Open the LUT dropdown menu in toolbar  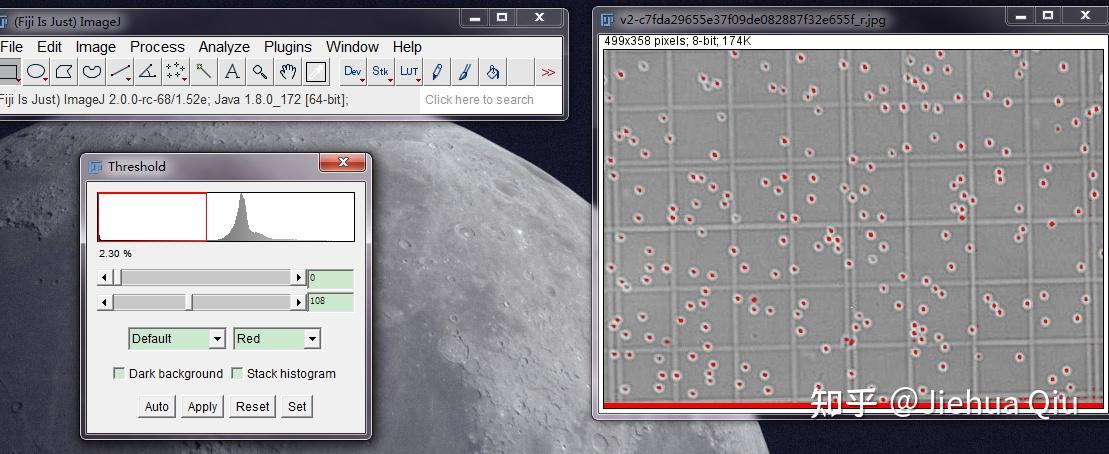pos(409,71)
